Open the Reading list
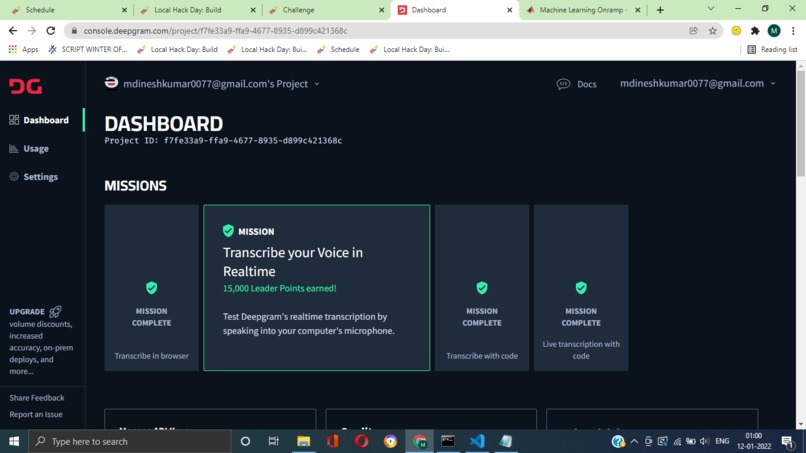 click(772, 49)
